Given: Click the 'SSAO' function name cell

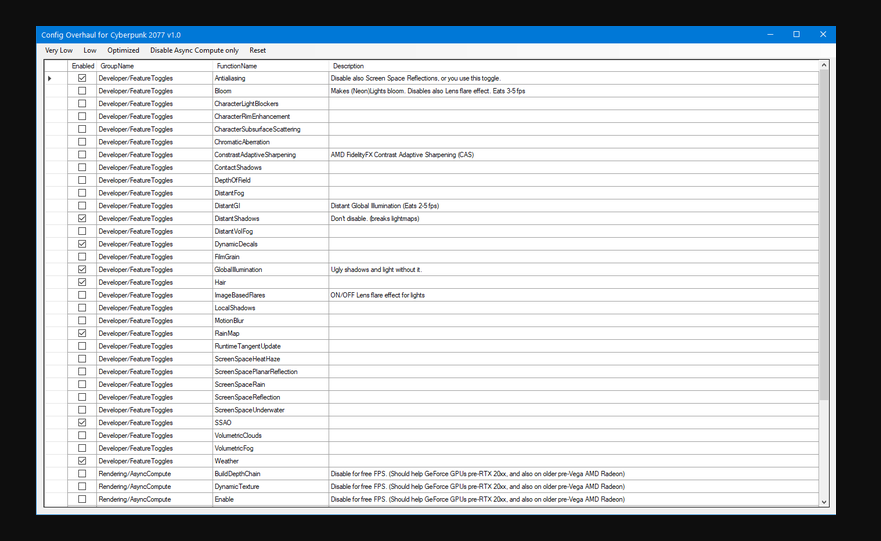Looking at the screenshot, I should tap(271, 422).
